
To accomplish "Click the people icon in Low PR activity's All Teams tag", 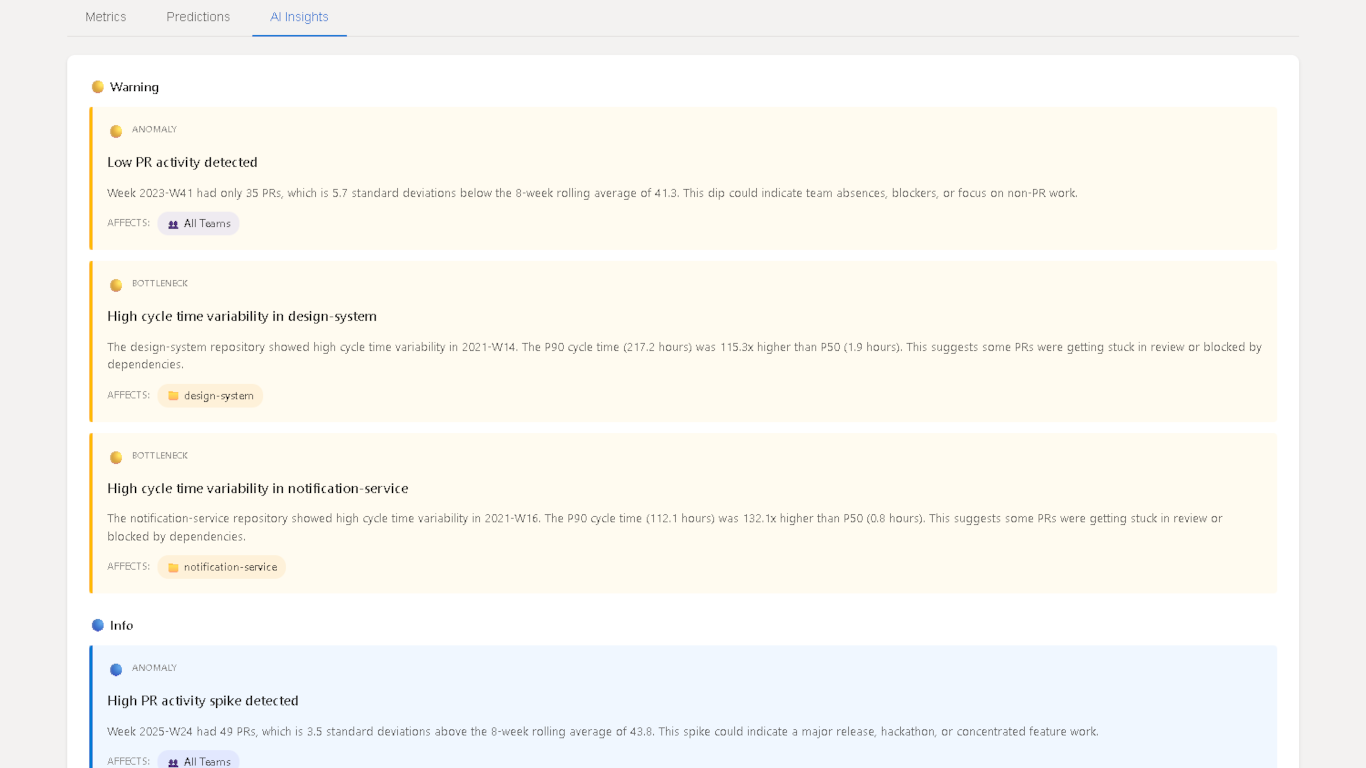I will coord(173,224).
